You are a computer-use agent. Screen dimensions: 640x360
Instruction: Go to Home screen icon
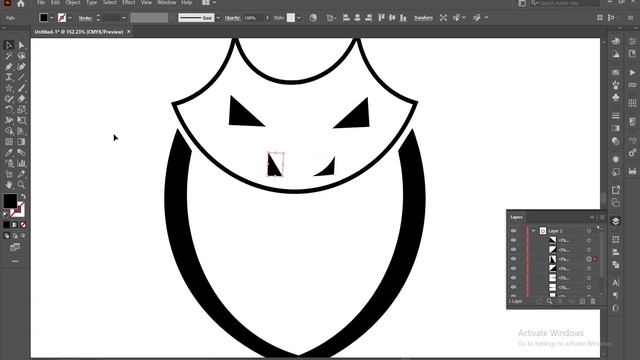click(x=21, y=4)
